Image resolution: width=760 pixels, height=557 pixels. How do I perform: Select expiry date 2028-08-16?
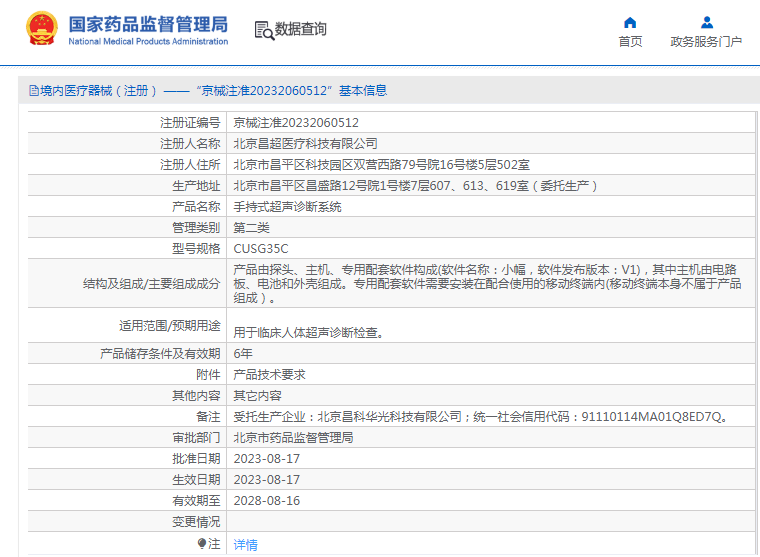pyautogui.click(x=267, y=501)
